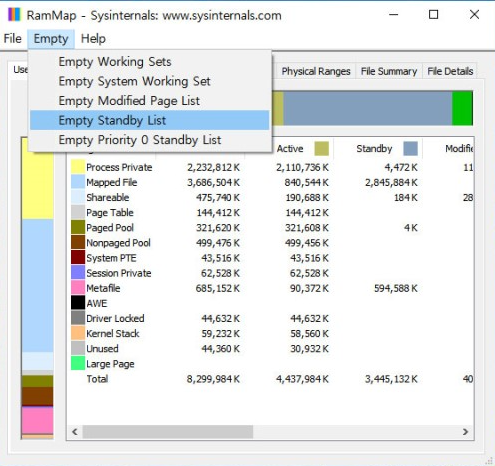
Task: Select the System PTE row label
Action: [111, 258]
